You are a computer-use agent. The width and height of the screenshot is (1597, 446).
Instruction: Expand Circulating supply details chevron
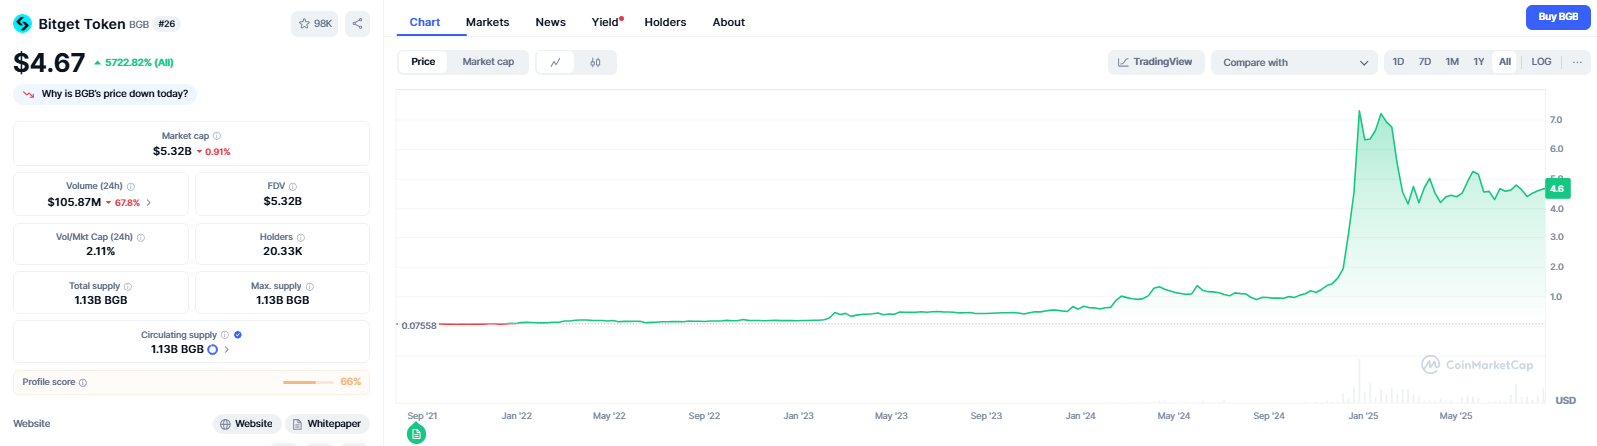(x=227, y=349)
